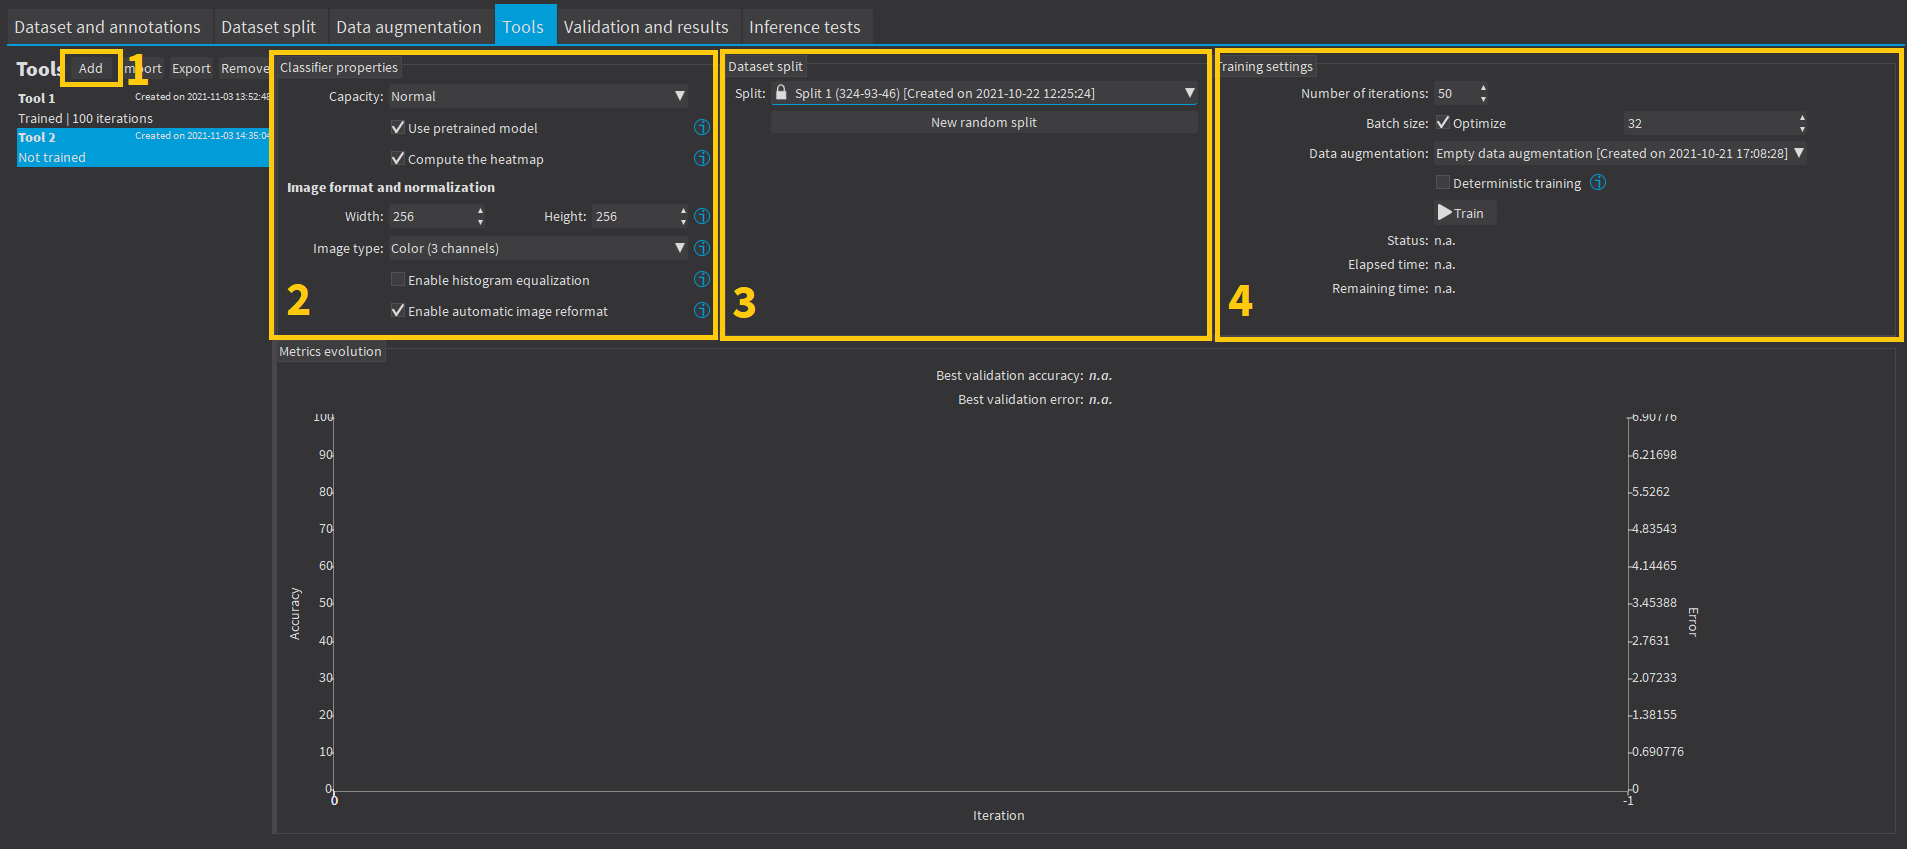1907x849 pixels.
Task: Click the Remove tool button
Action: [x=245, y=68]
